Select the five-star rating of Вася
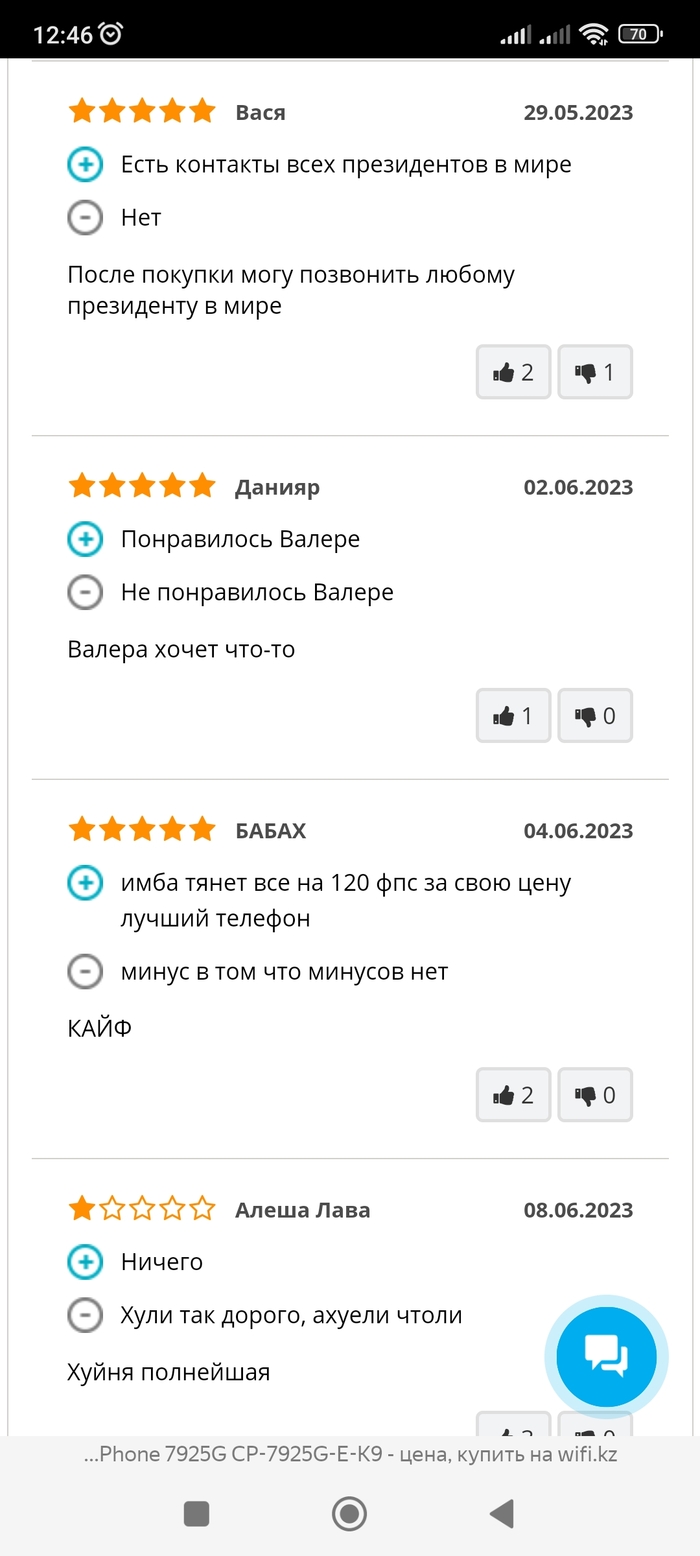Viewport: 700px width, 1556px height. (x=142, y=111)
